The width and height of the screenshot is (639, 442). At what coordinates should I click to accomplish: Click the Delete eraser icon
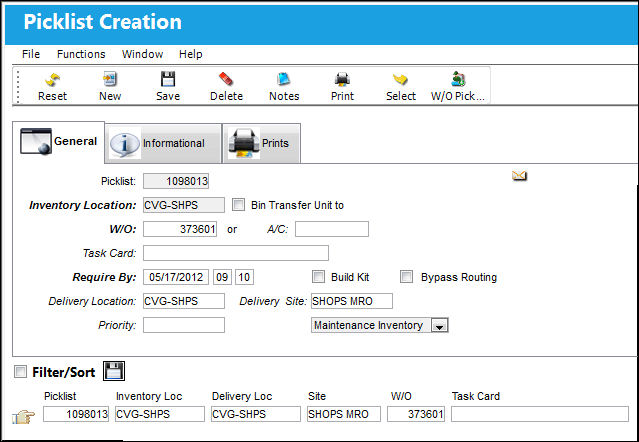click(x=226, y=79)
